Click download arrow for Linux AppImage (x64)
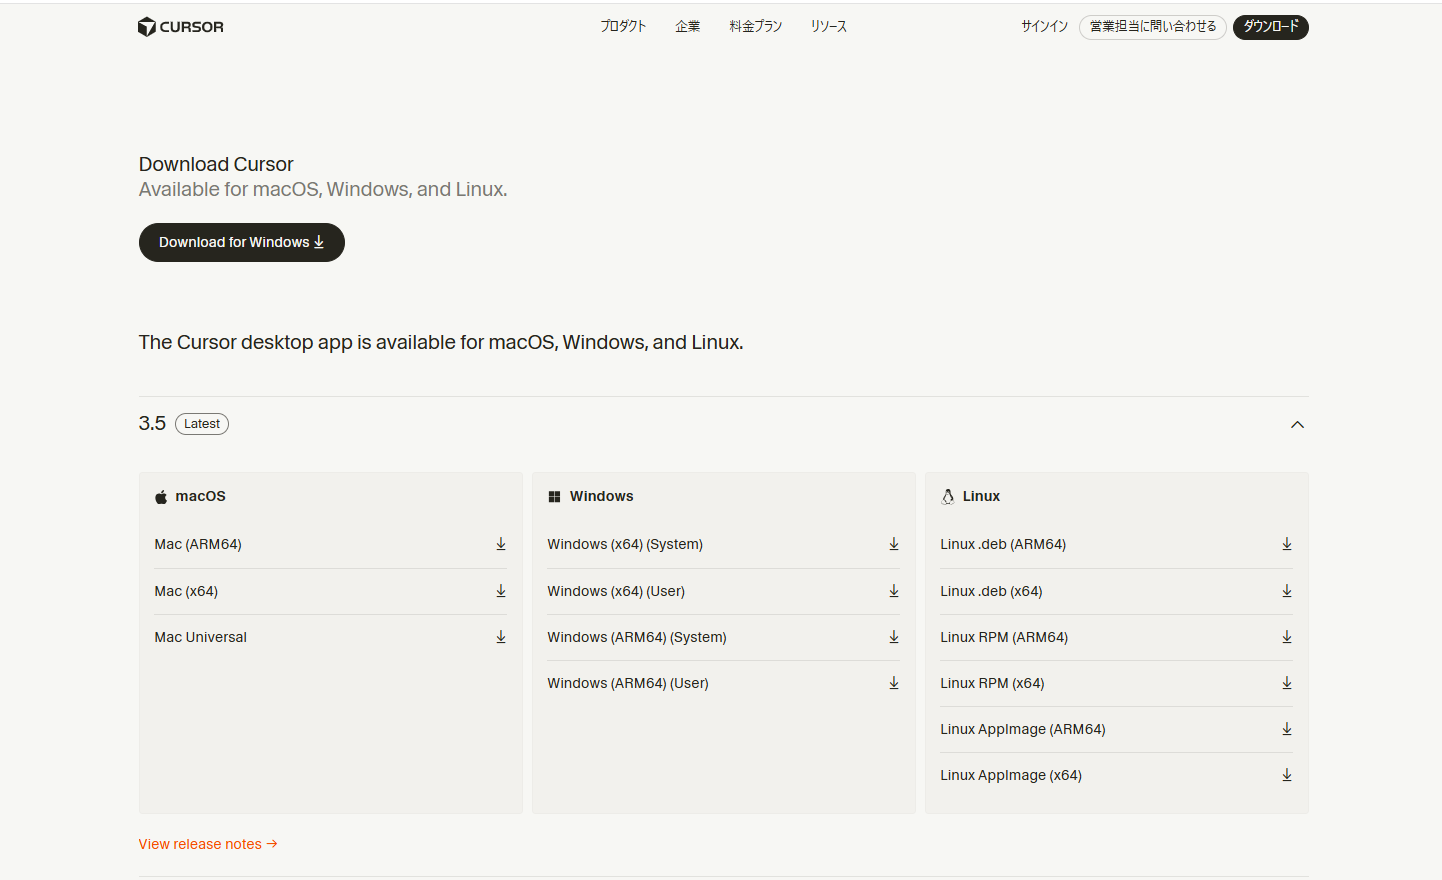The height and width of the screenshot is (880, 1442). [1287, 775]
